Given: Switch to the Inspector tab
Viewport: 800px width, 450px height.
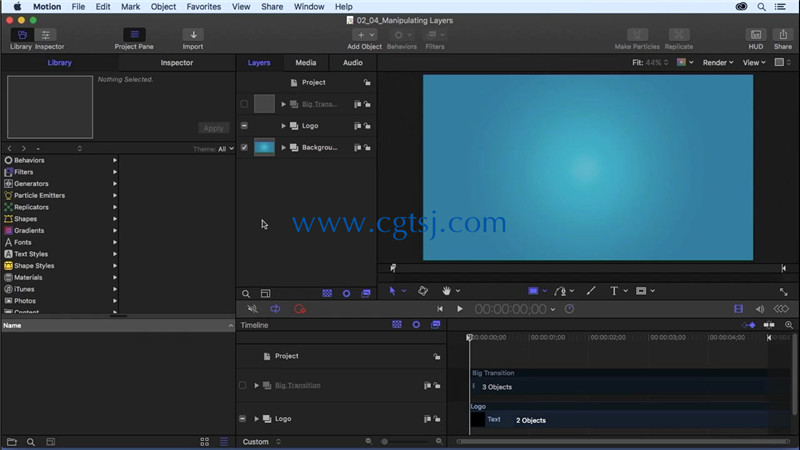Looking at the screenshot, I should tap(177, 63).
